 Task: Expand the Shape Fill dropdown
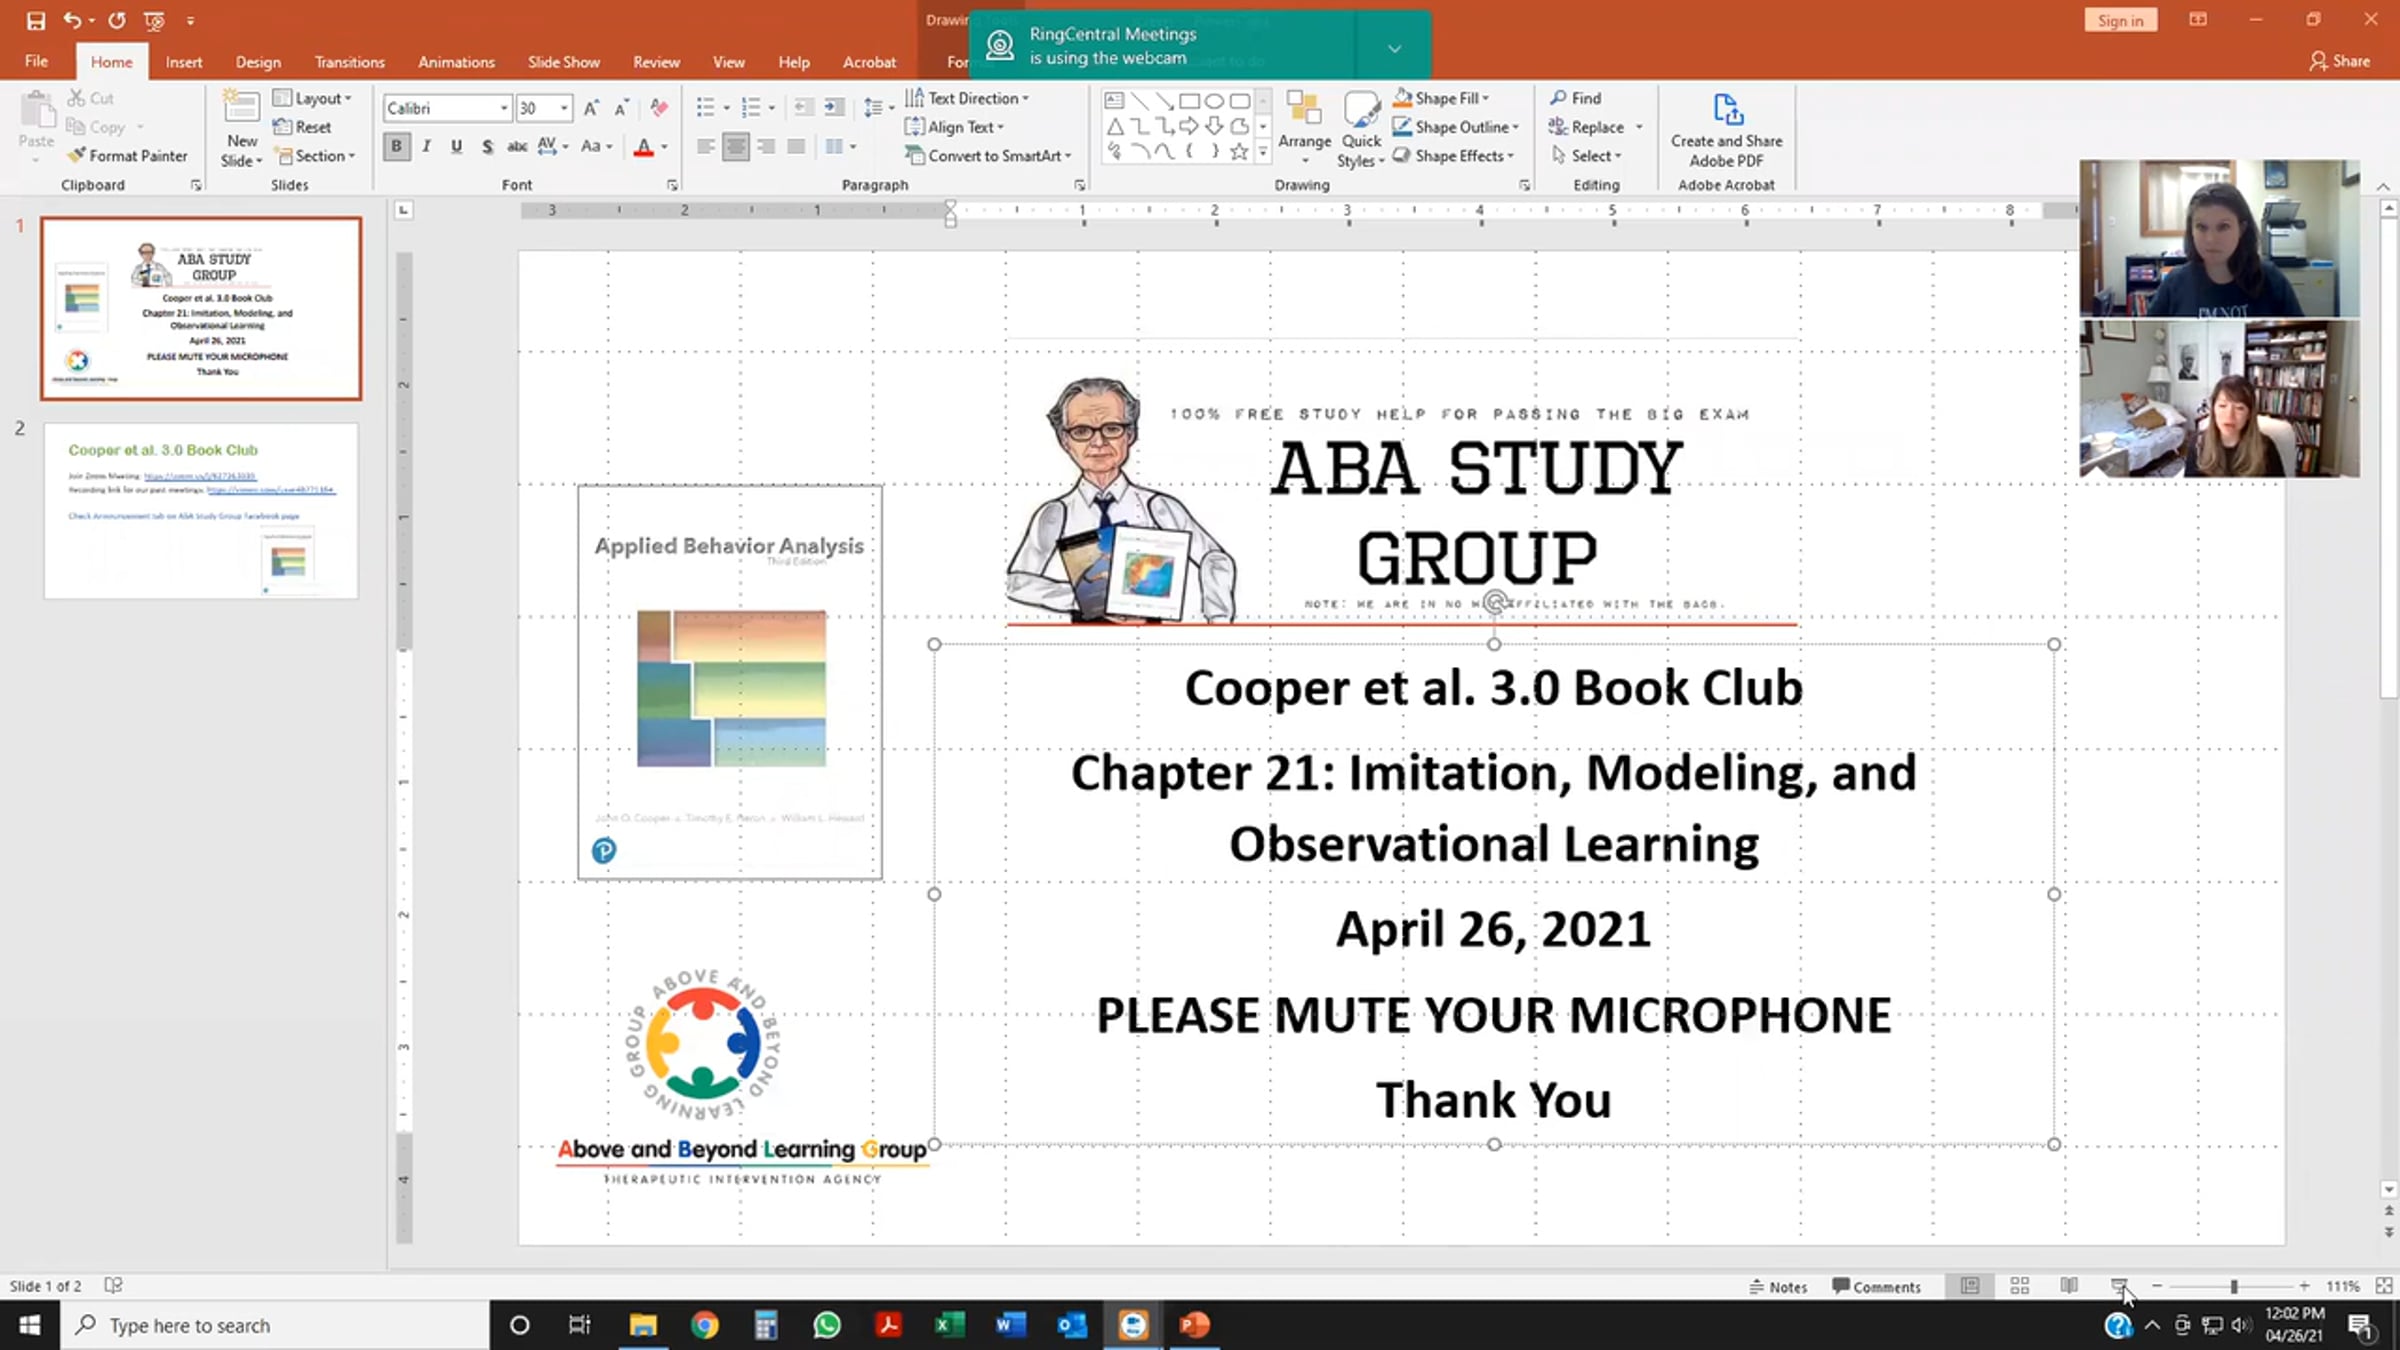(1486, 98)
